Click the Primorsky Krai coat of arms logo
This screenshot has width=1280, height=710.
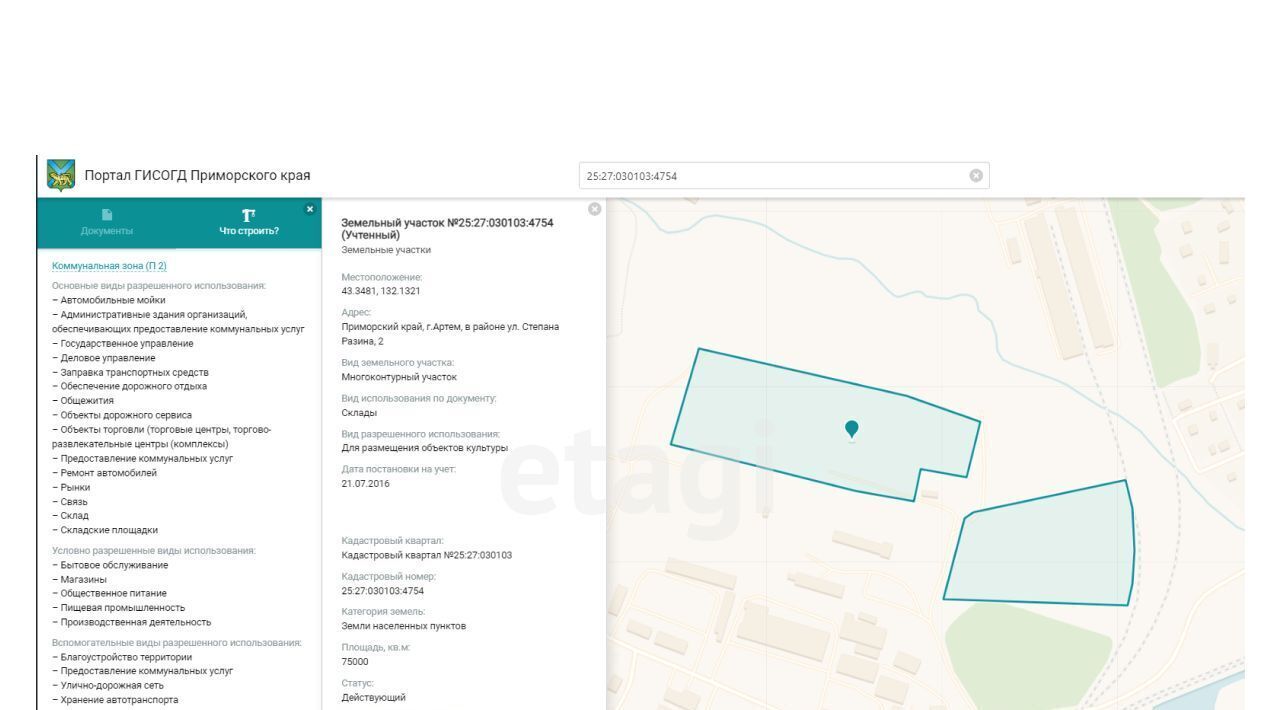click(x=62, y=176)
